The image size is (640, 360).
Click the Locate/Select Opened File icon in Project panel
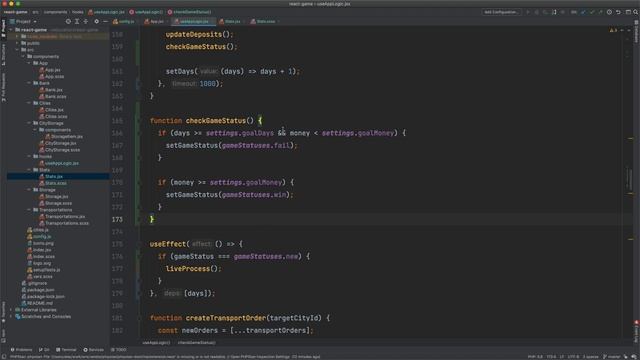[68, 21]
